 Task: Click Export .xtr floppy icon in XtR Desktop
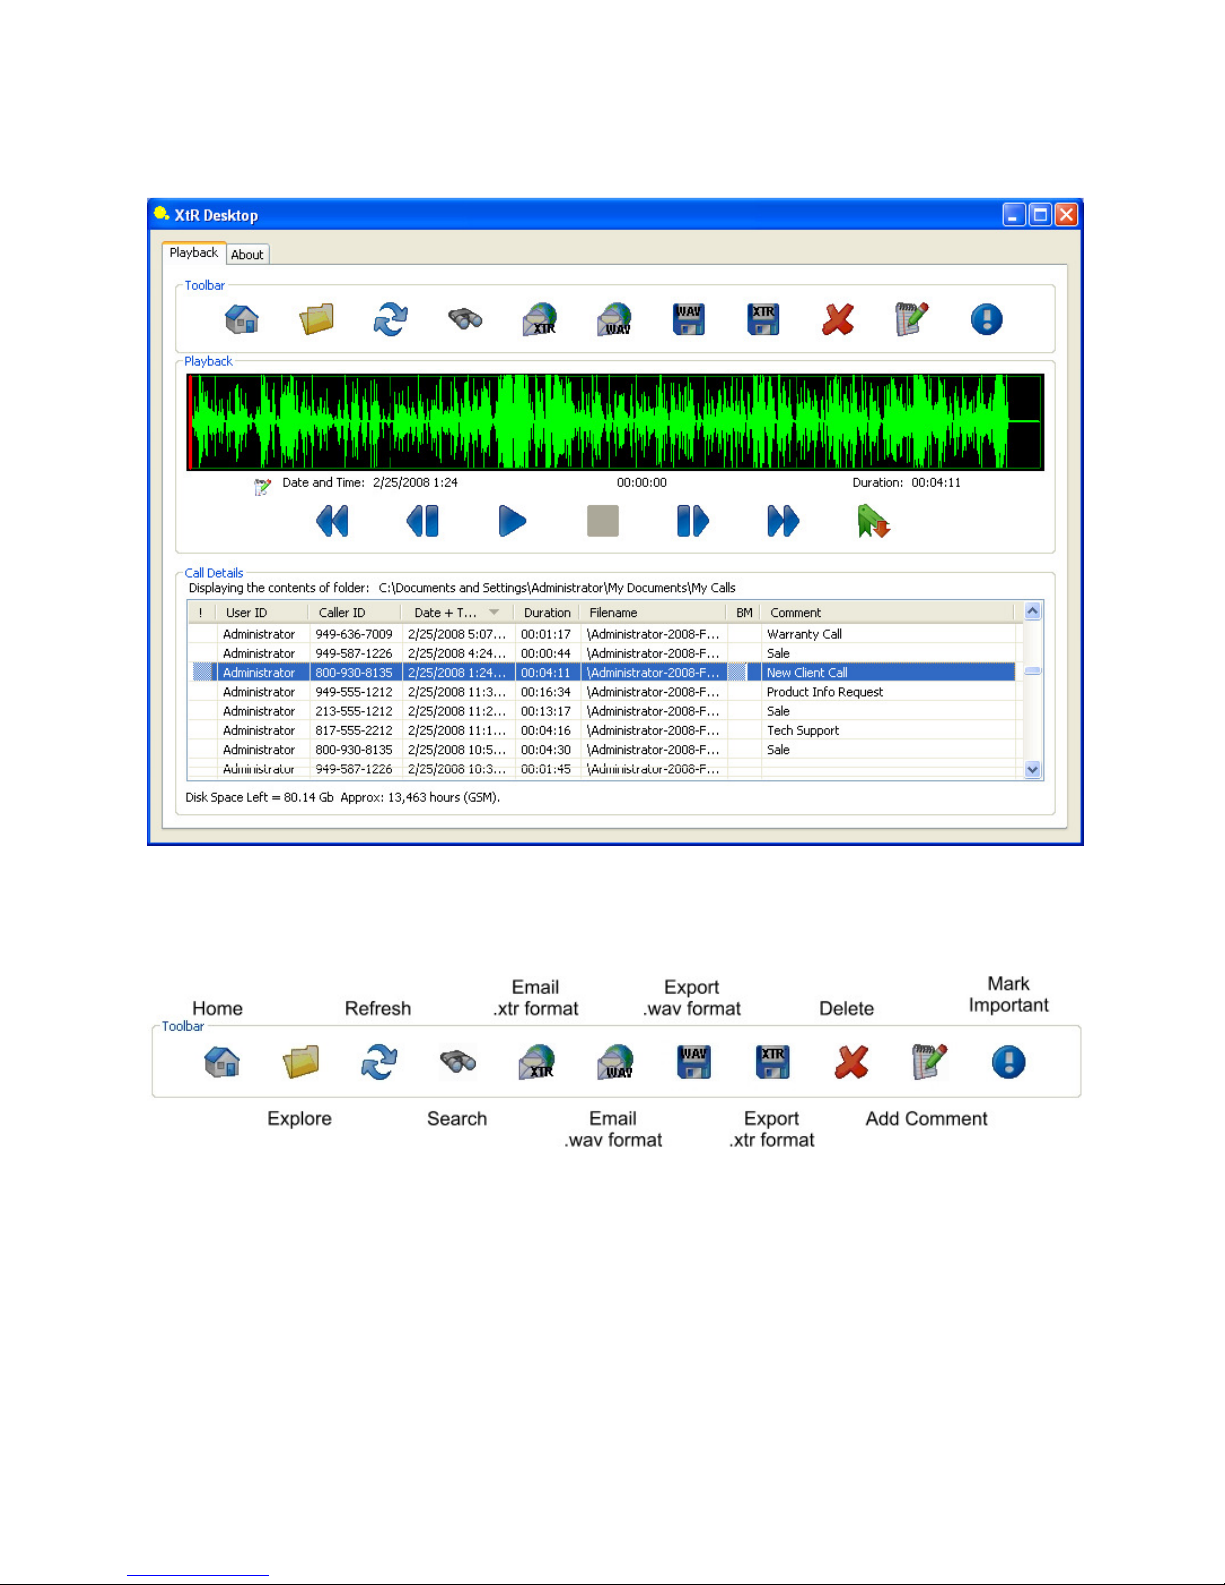(763, 319)
